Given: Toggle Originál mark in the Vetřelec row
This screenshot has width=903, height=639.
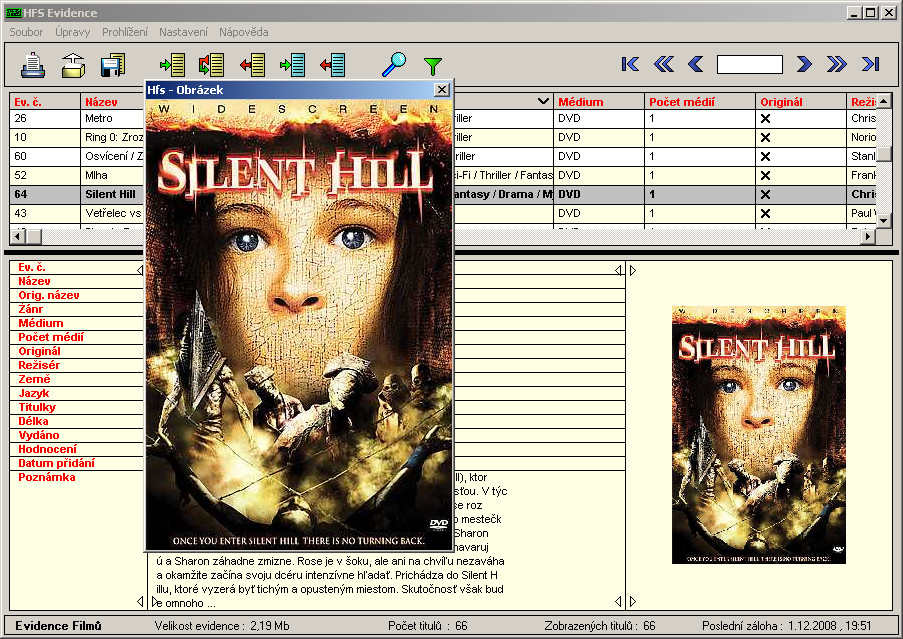Looking at the screenshot, I should (765, 214).
